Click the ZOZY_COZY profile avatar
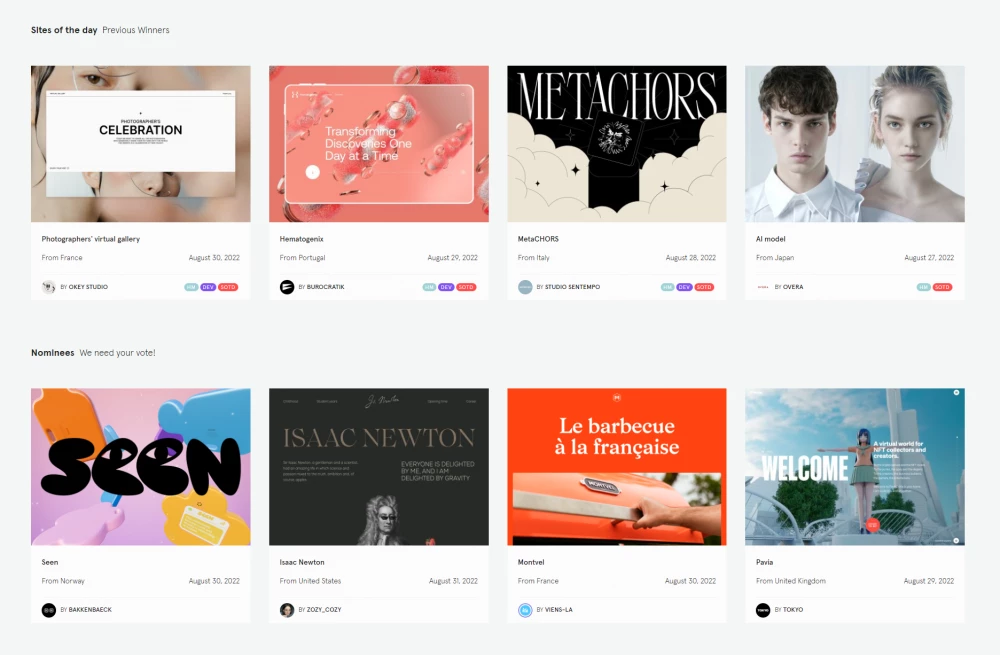Viewport: 1000px width, 655px height. click(287, 610)
